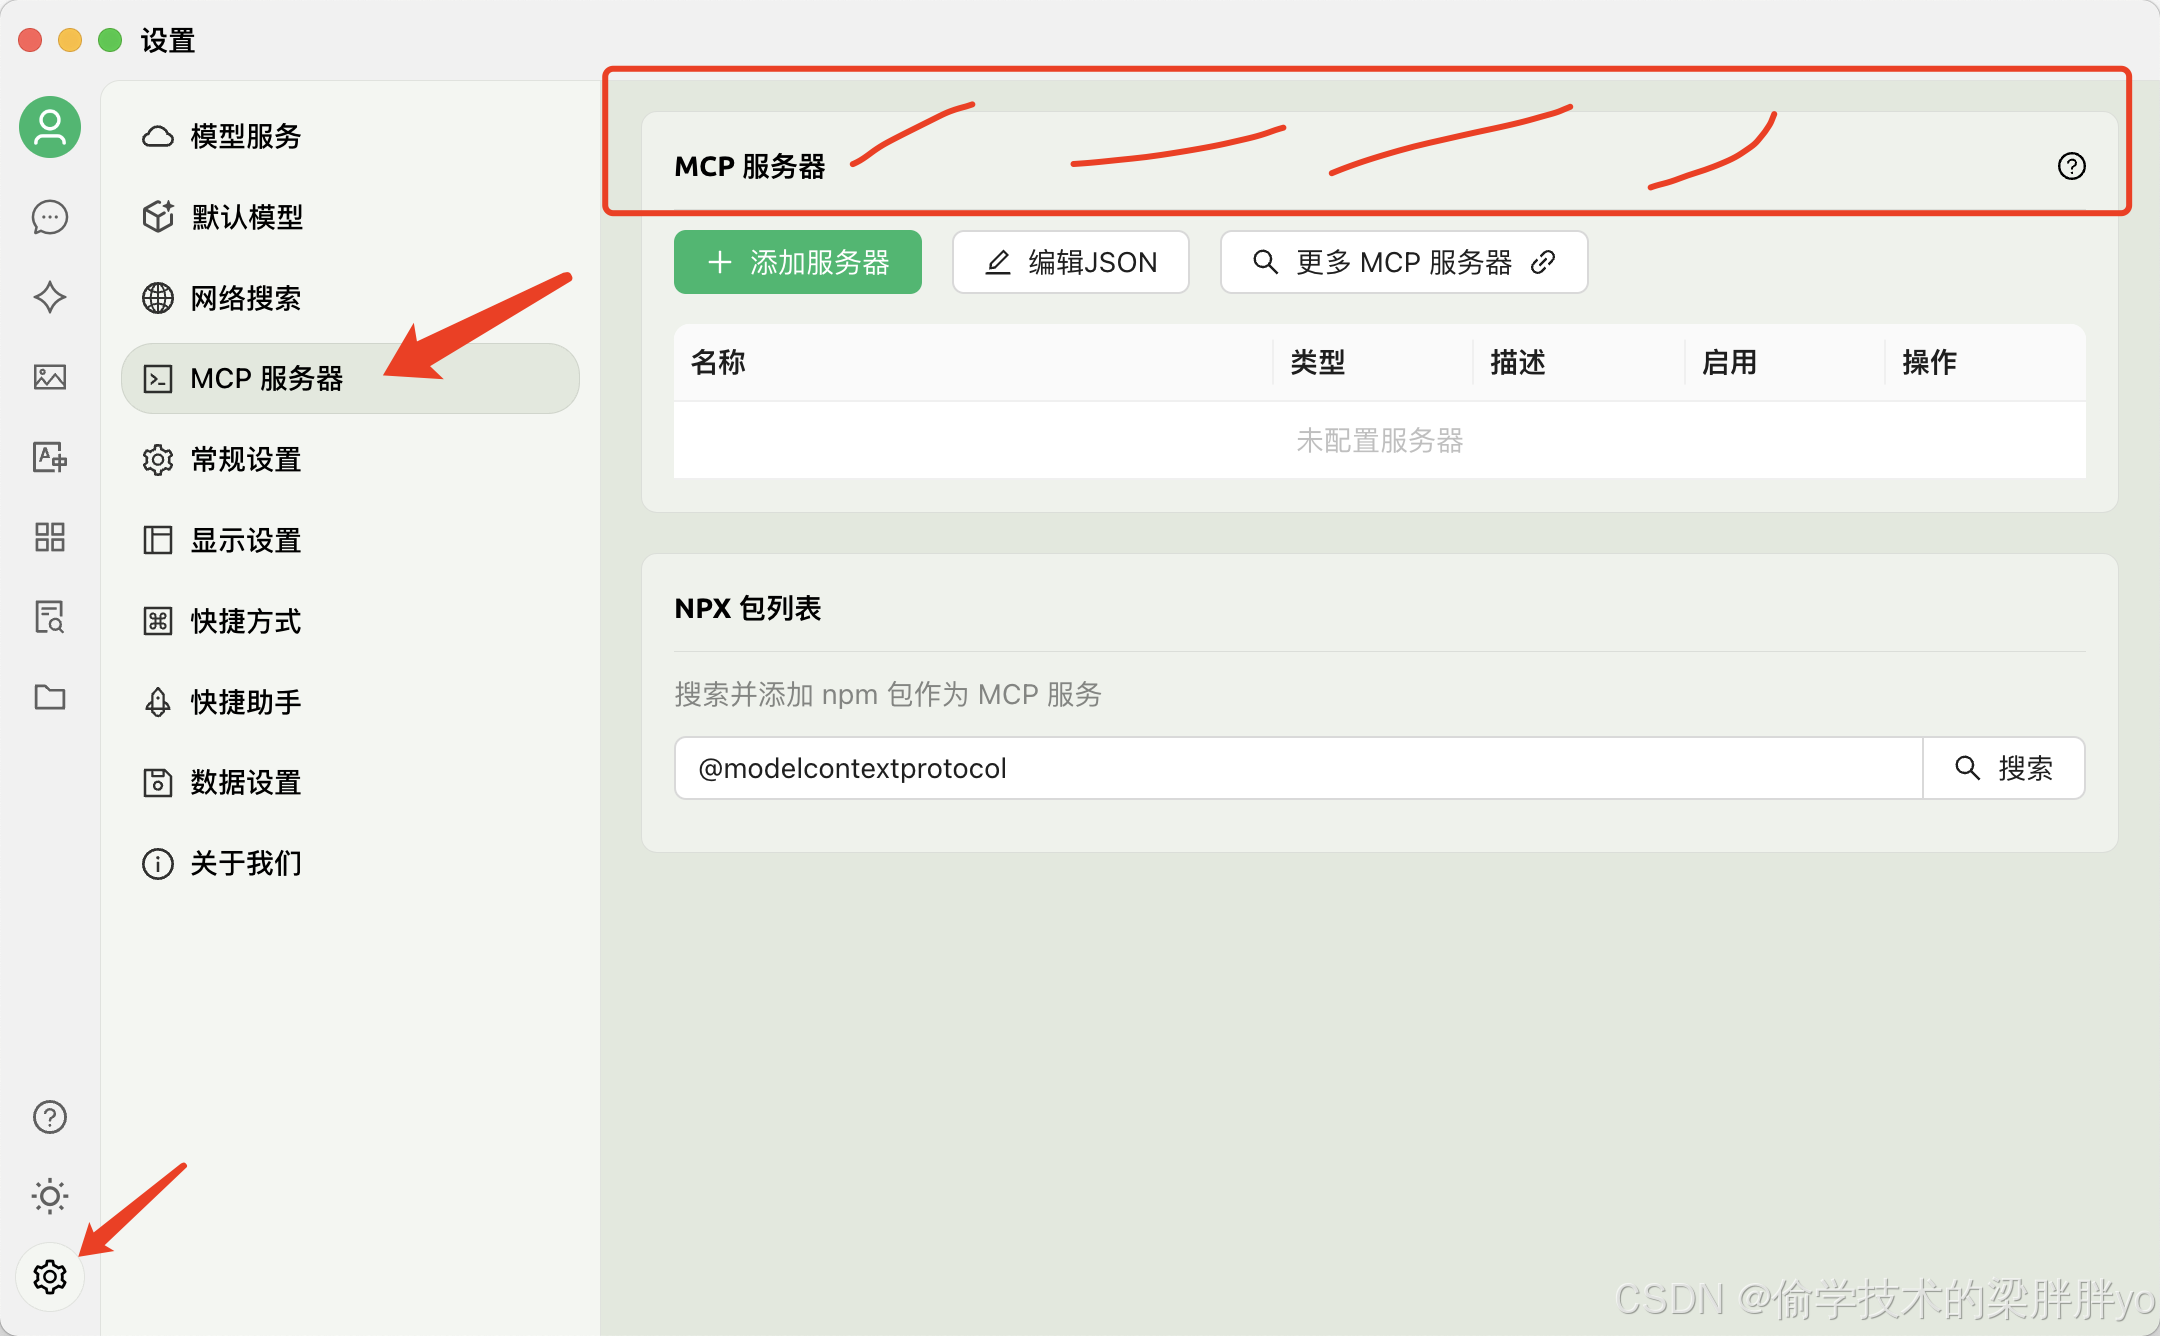Click the MCP 服务器 help circle icon

tap(2071, 166)
